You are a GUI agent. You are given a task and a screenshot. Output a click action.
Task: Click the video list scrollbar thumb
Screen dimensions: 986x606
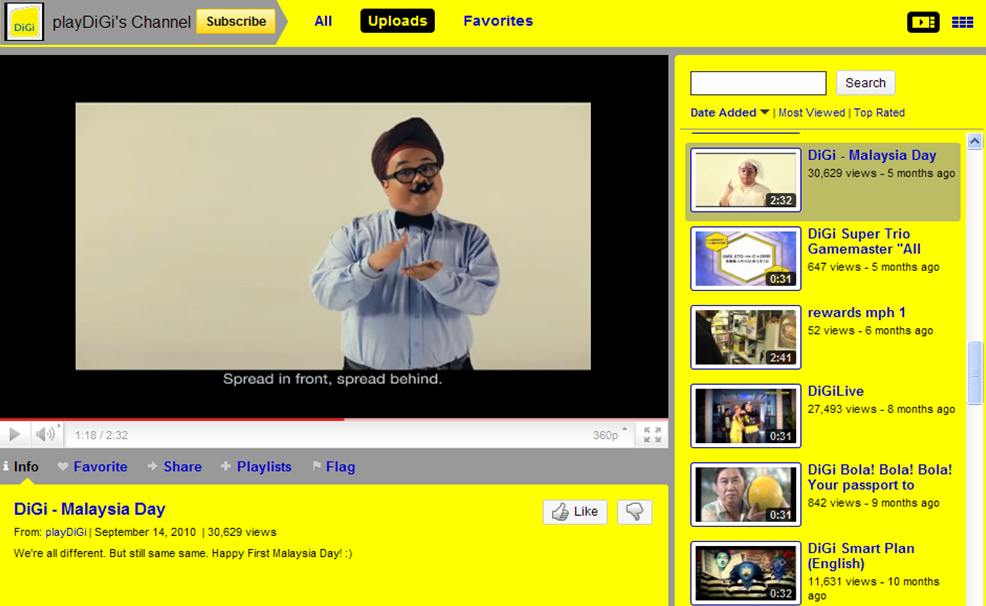click(974, 372)
